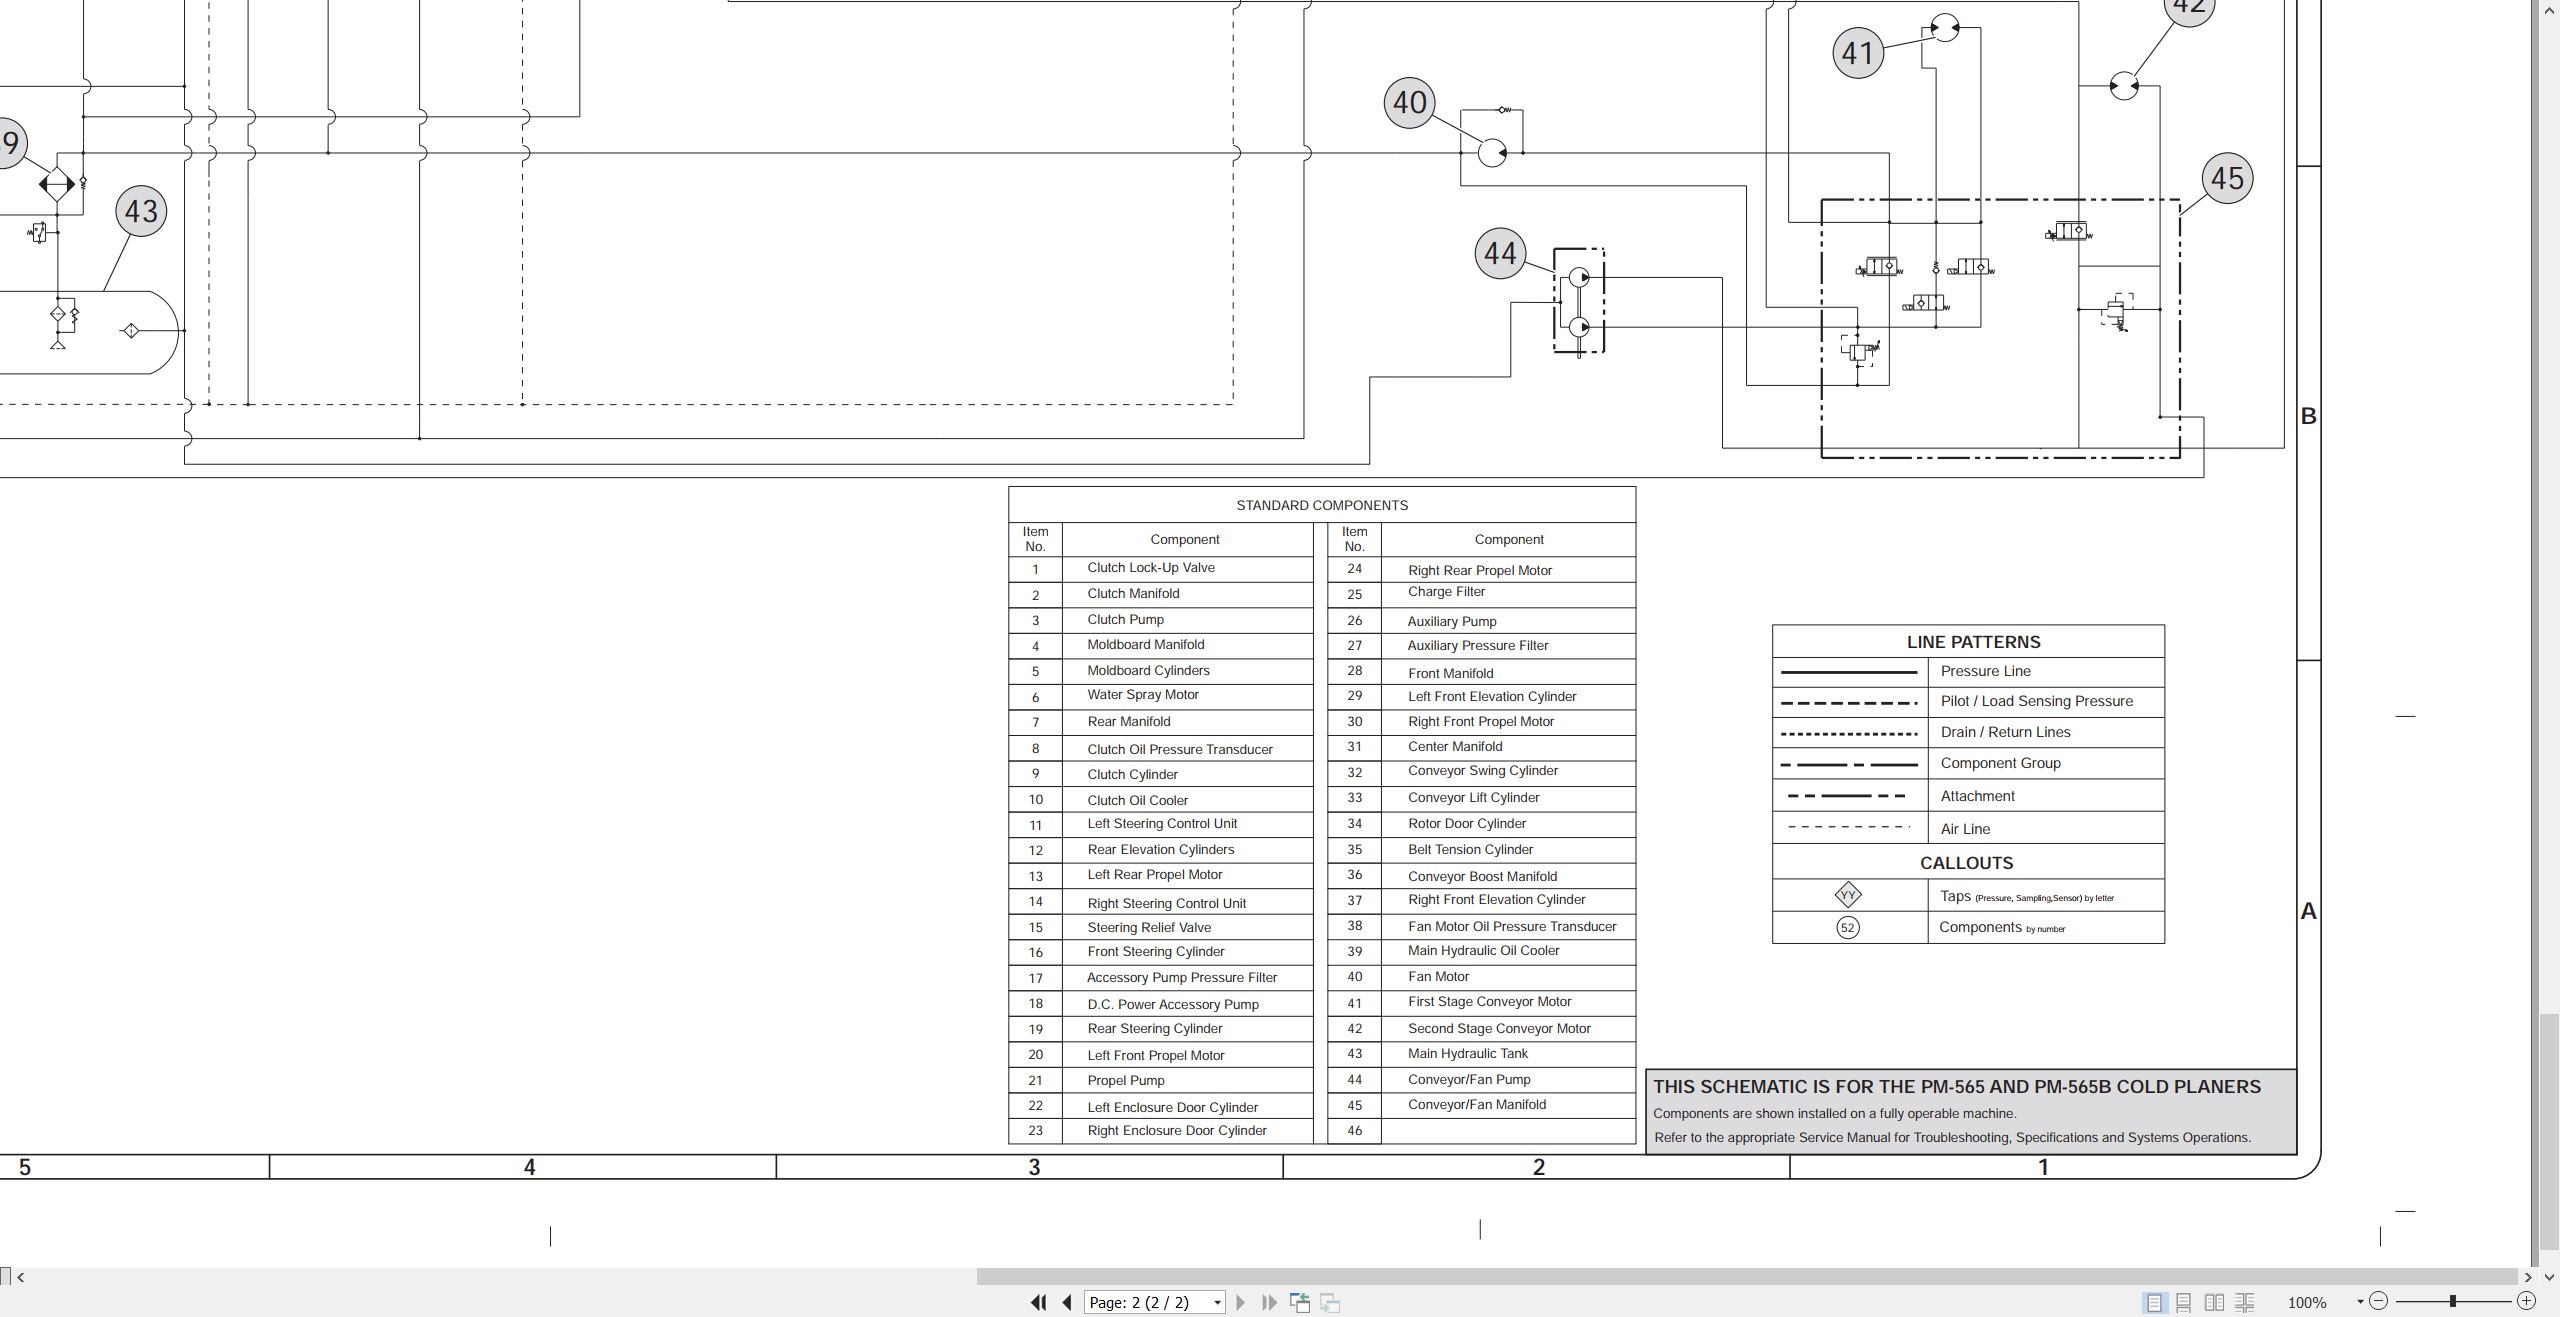The image size is (2560, 1317).
Task: Click the 'Charge Filter' table entry
Action: pyautogui.click(x=1446, y=591)
